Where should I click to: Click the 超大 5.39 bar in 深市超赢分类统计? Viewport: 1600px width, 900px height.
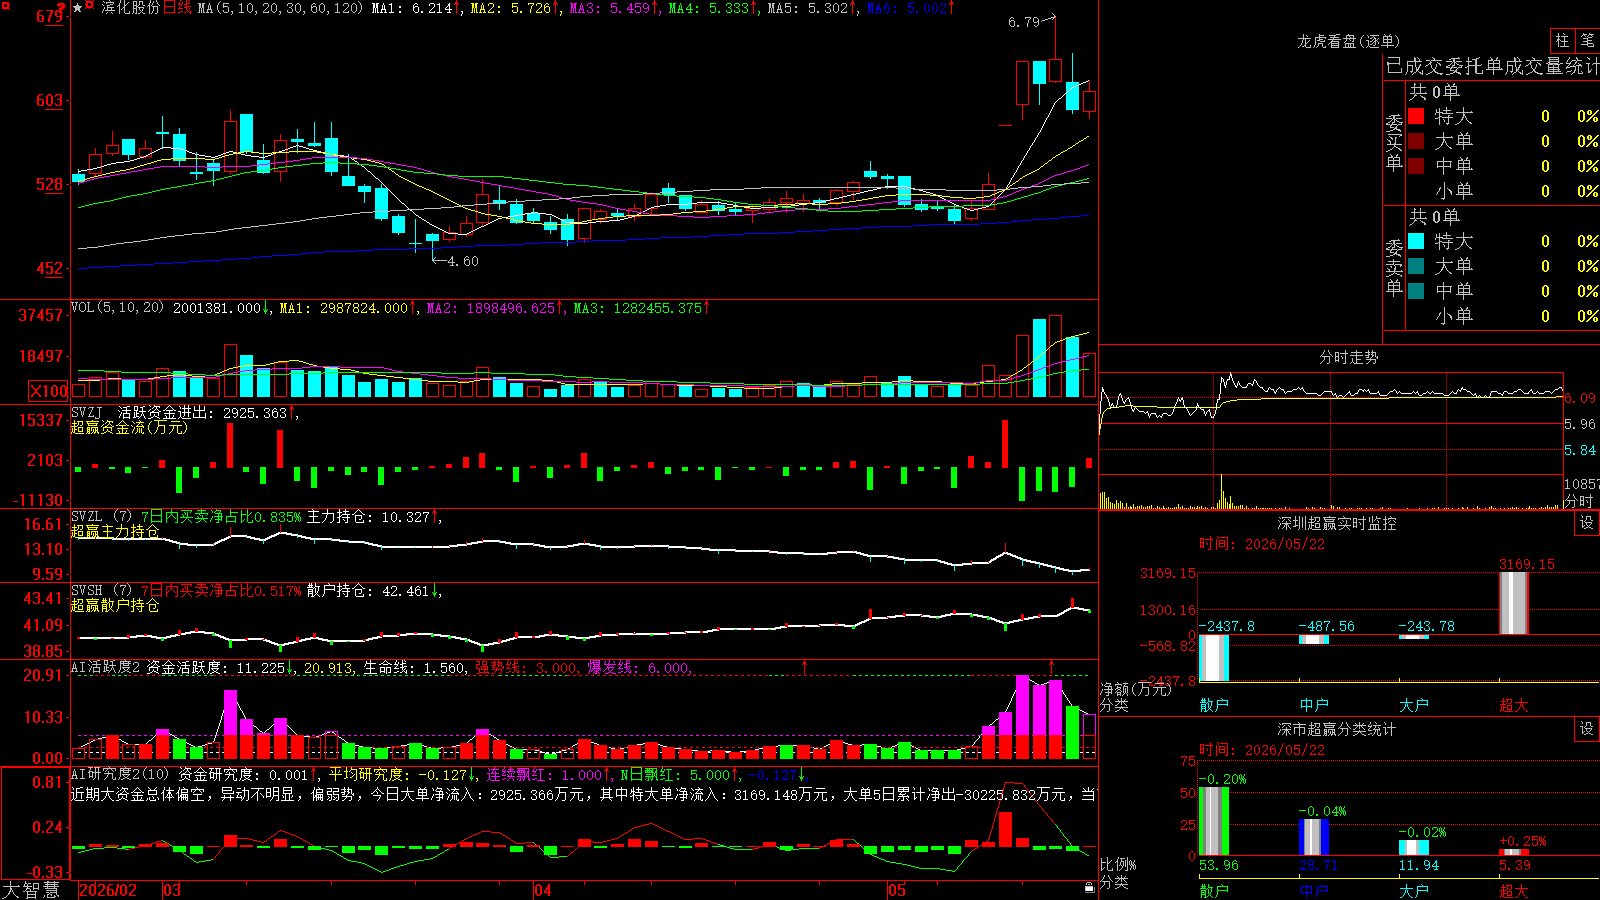click(1514, 852)
